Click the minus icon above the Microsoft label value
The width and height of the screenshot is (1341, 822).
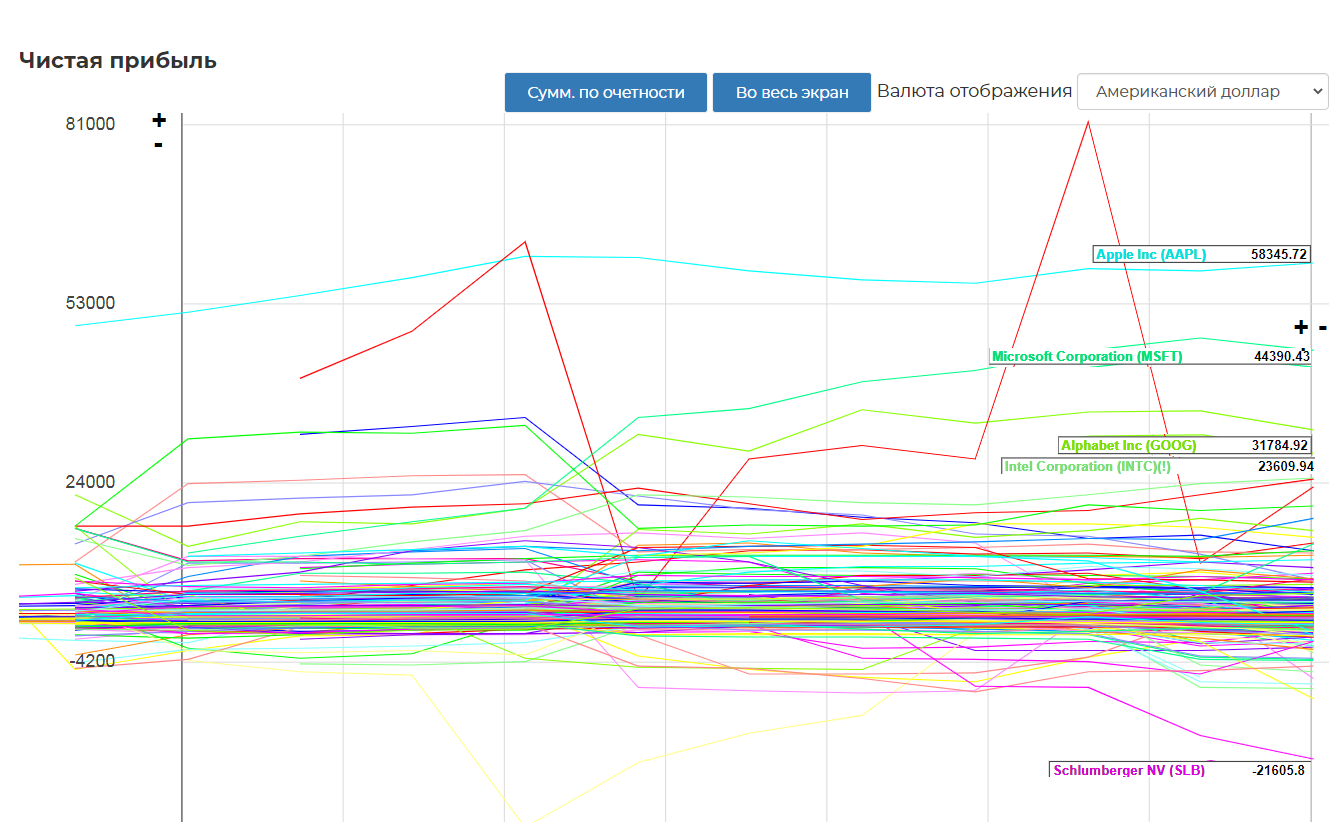tap(1323, 327)
